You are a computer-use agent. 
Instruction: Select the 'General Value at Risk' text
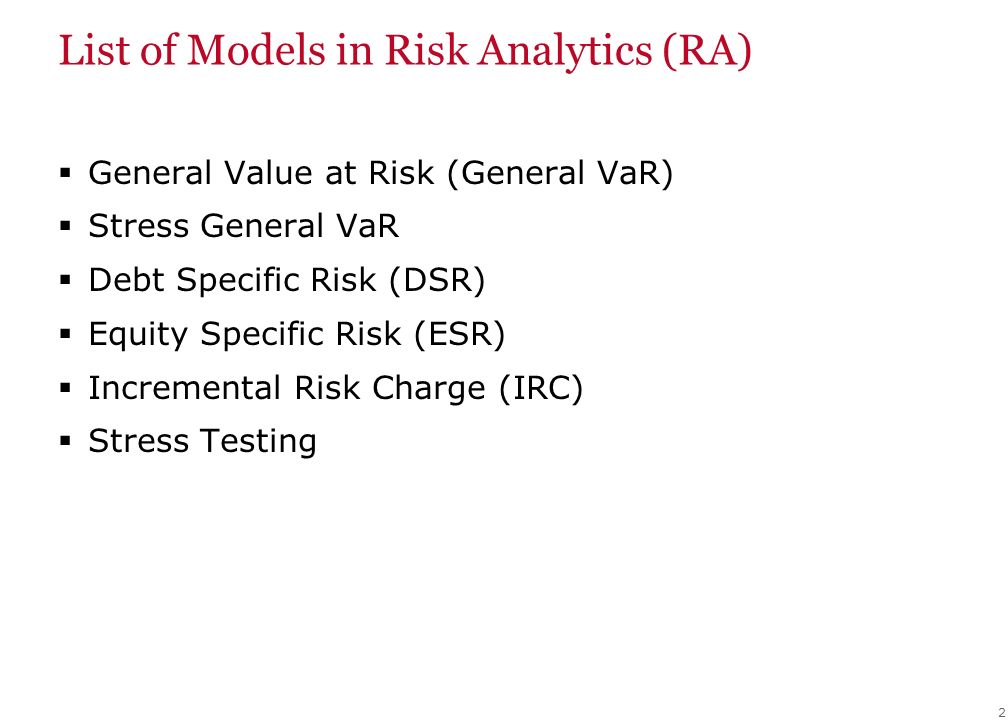[261, 172]
